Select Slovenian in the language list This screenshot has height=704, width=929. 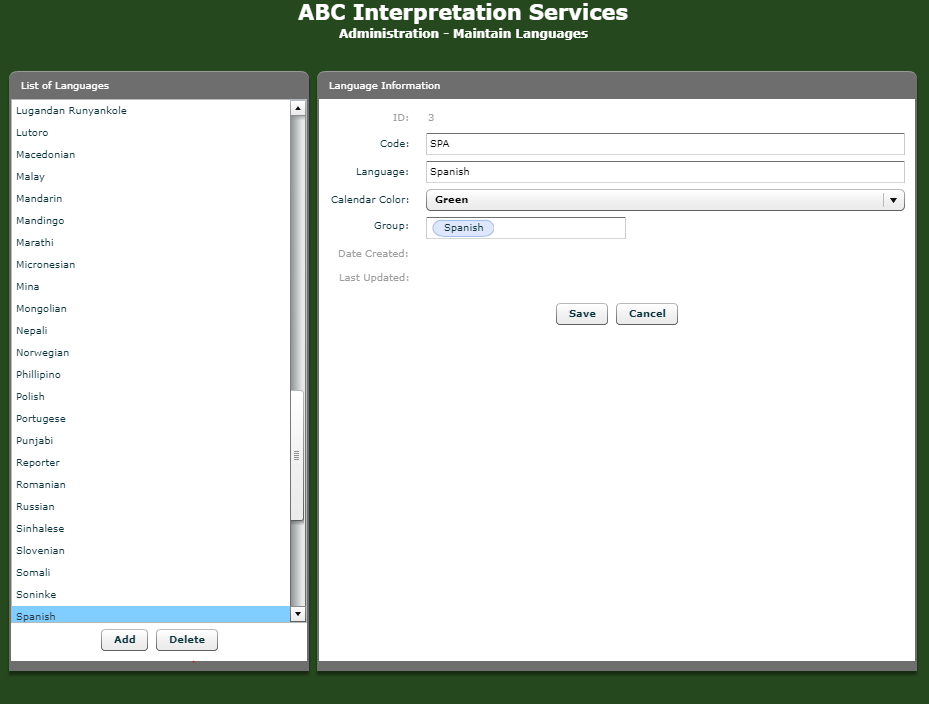(151, 551)
